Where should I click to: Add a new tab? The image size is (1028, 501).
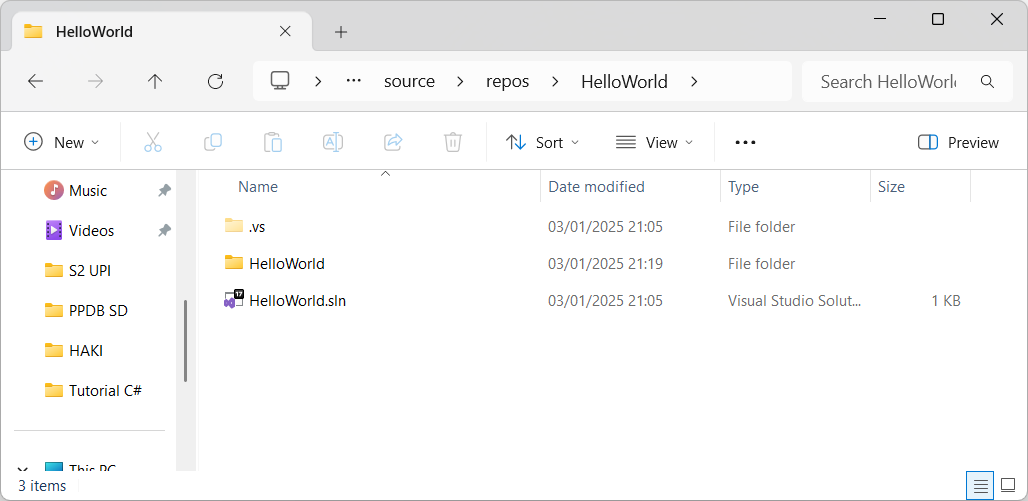coord(341,32)
